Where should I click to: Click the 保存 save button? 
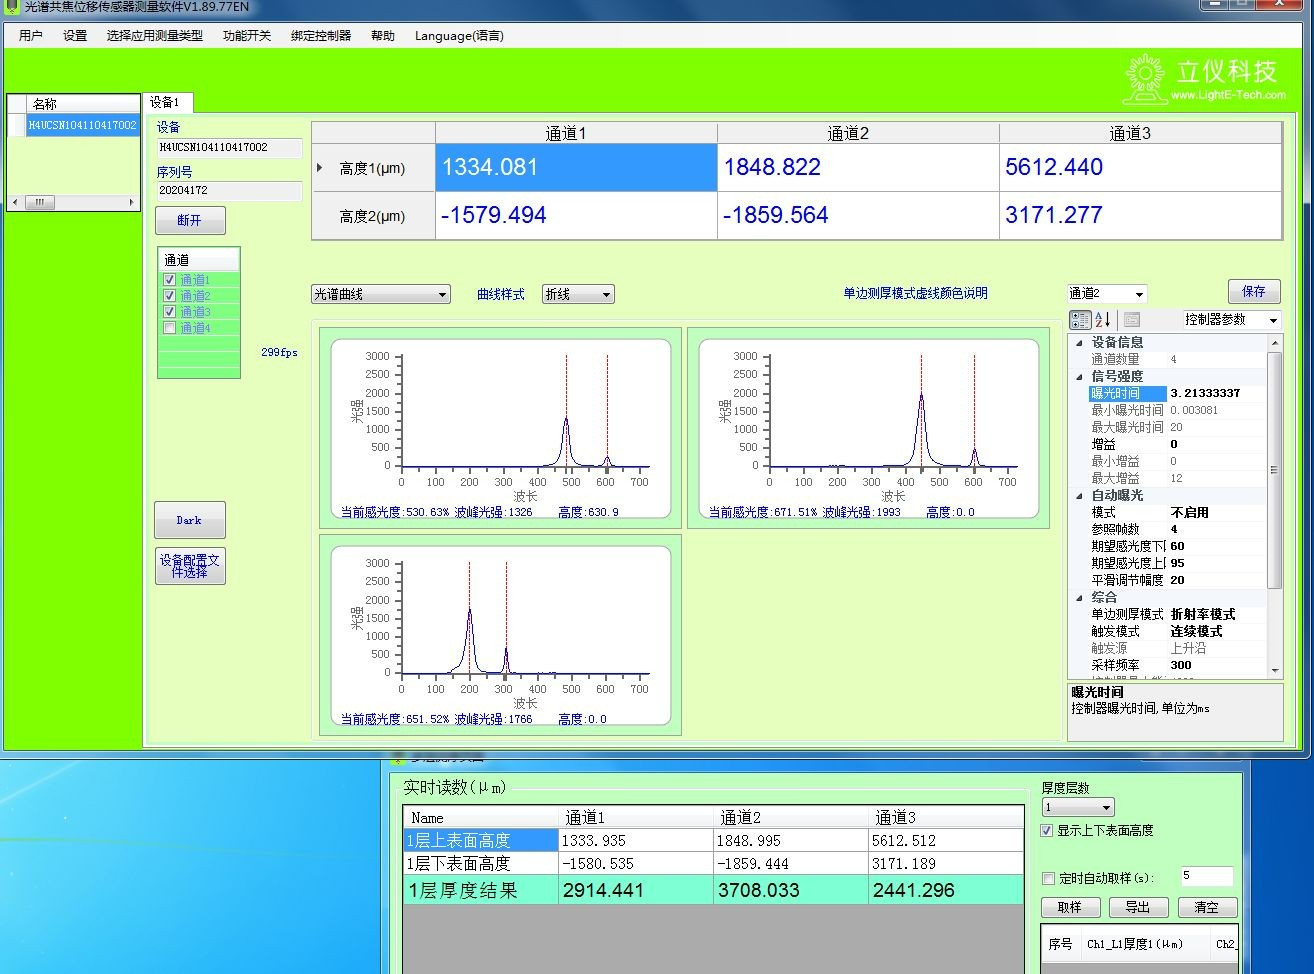(x=1253, y=292)
